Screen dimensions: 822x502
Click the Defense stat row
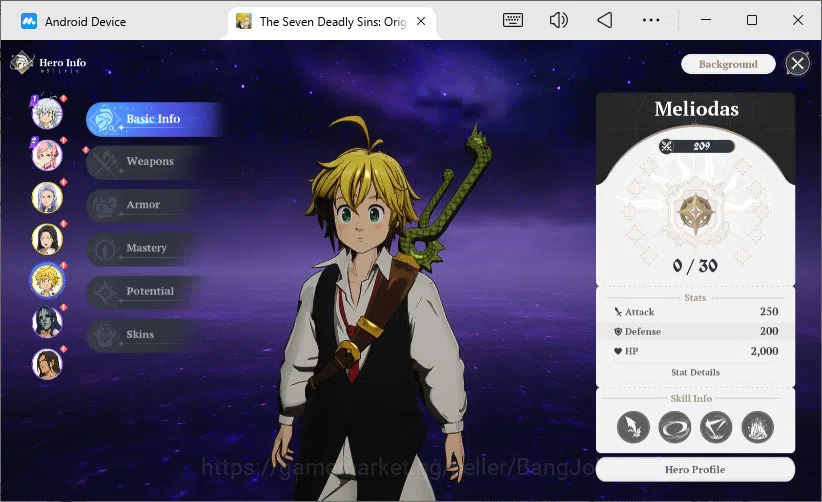pyautogui.click(x=695, y=331)
